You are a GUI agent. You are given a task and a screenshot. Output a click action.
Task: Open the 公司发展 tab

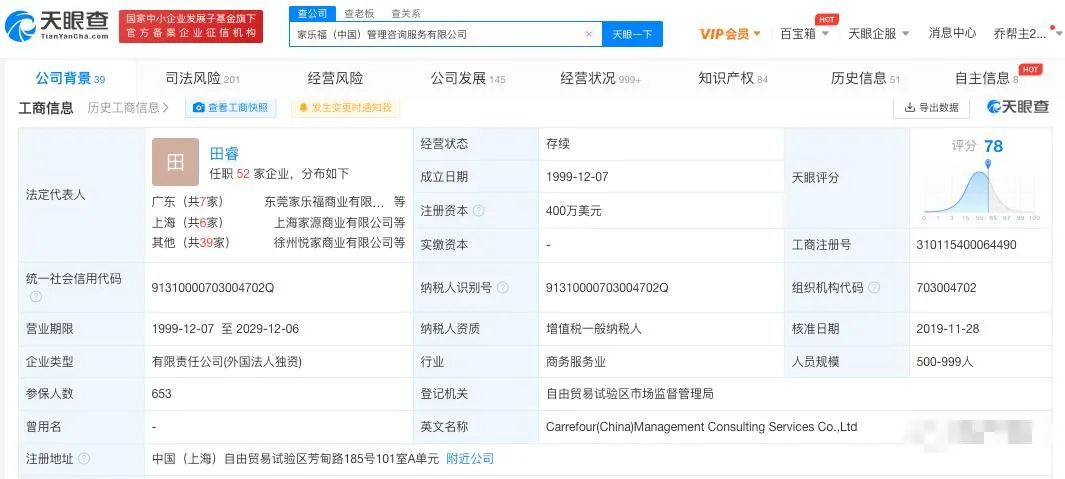coord(468,78)
